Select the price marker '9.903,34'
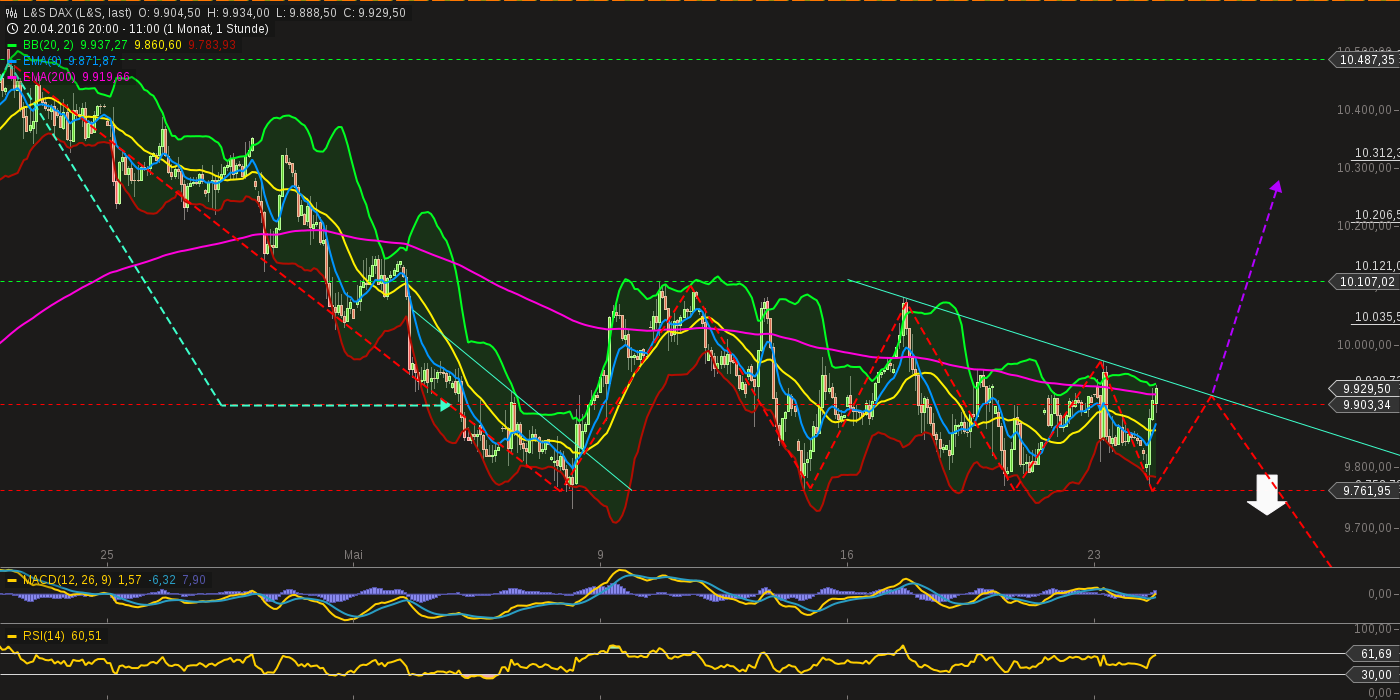Viewport: 1400px width, 700px height. (x=1364, y=405)
